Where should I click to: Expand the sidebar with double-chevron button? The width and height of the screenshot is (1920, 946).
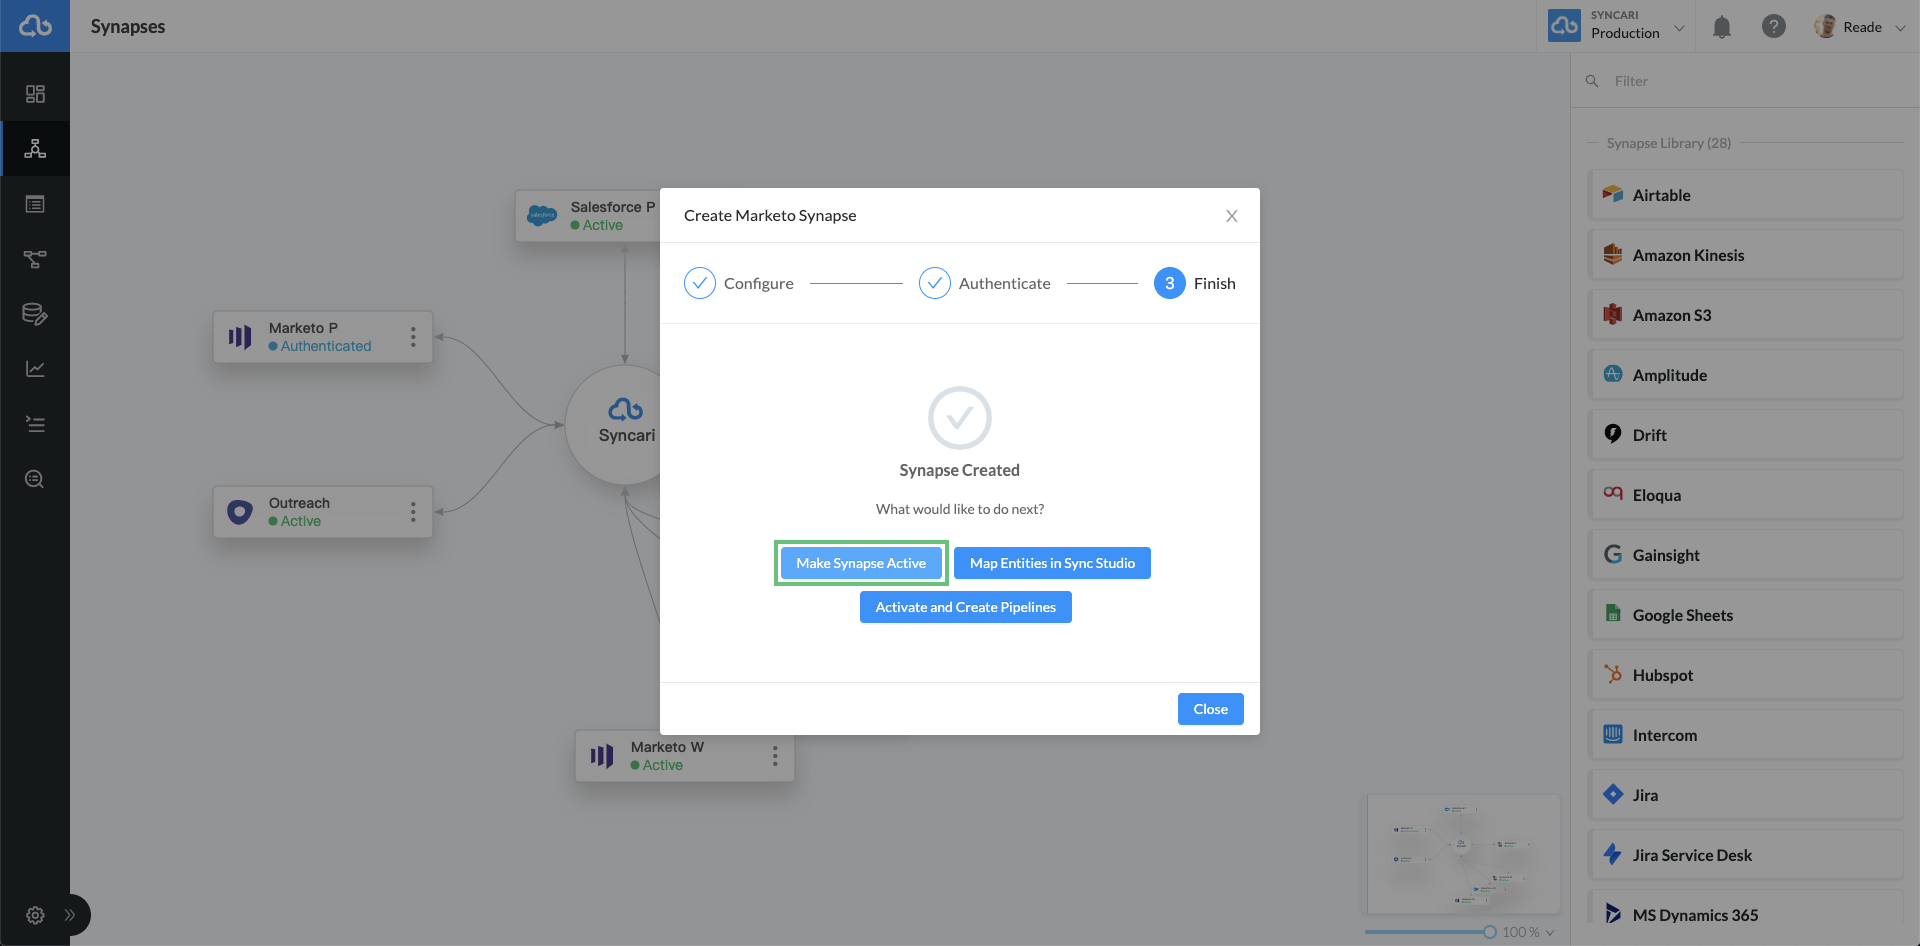click(x=70, y=915)
